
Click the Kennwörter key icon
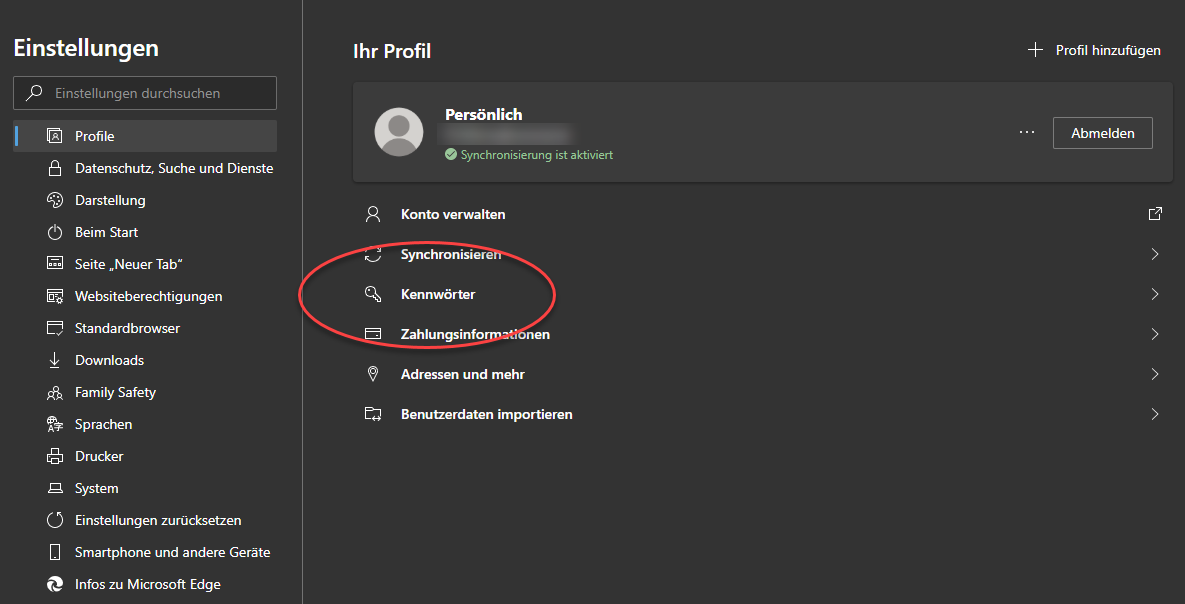(373, 294)
